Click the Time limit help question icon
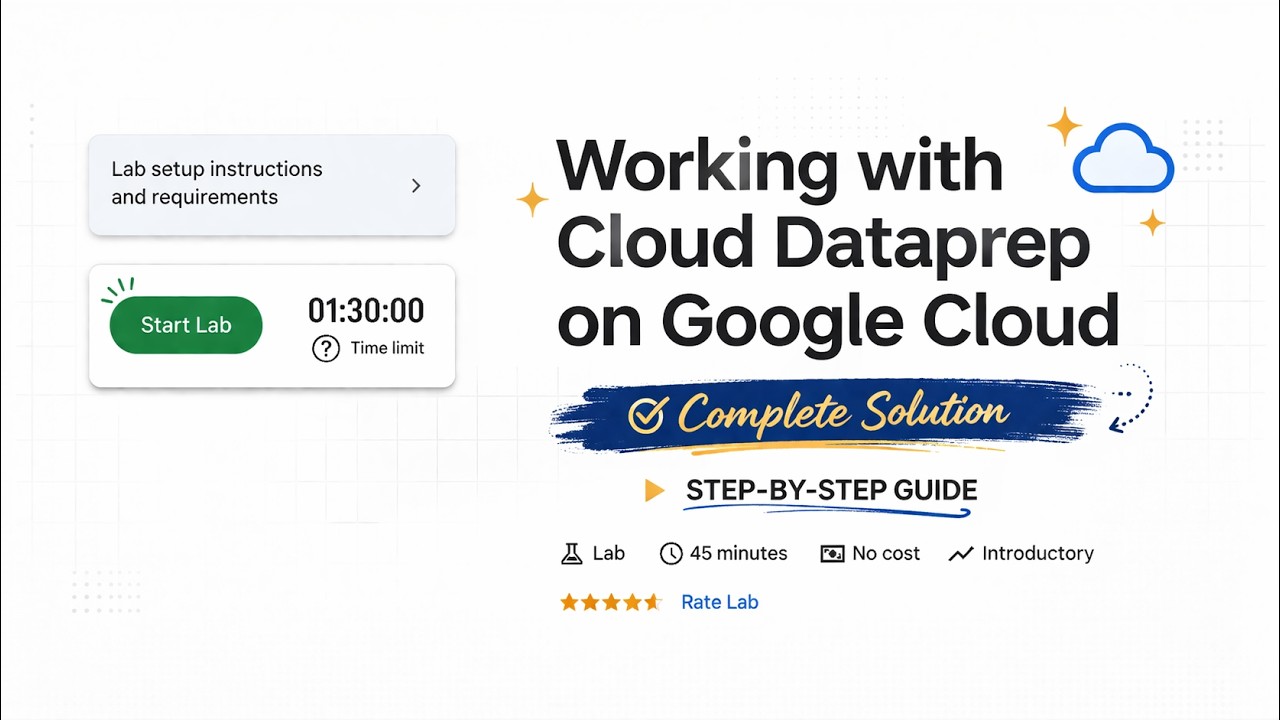This screenshot has height=720, width=1280. click(326, 348)
